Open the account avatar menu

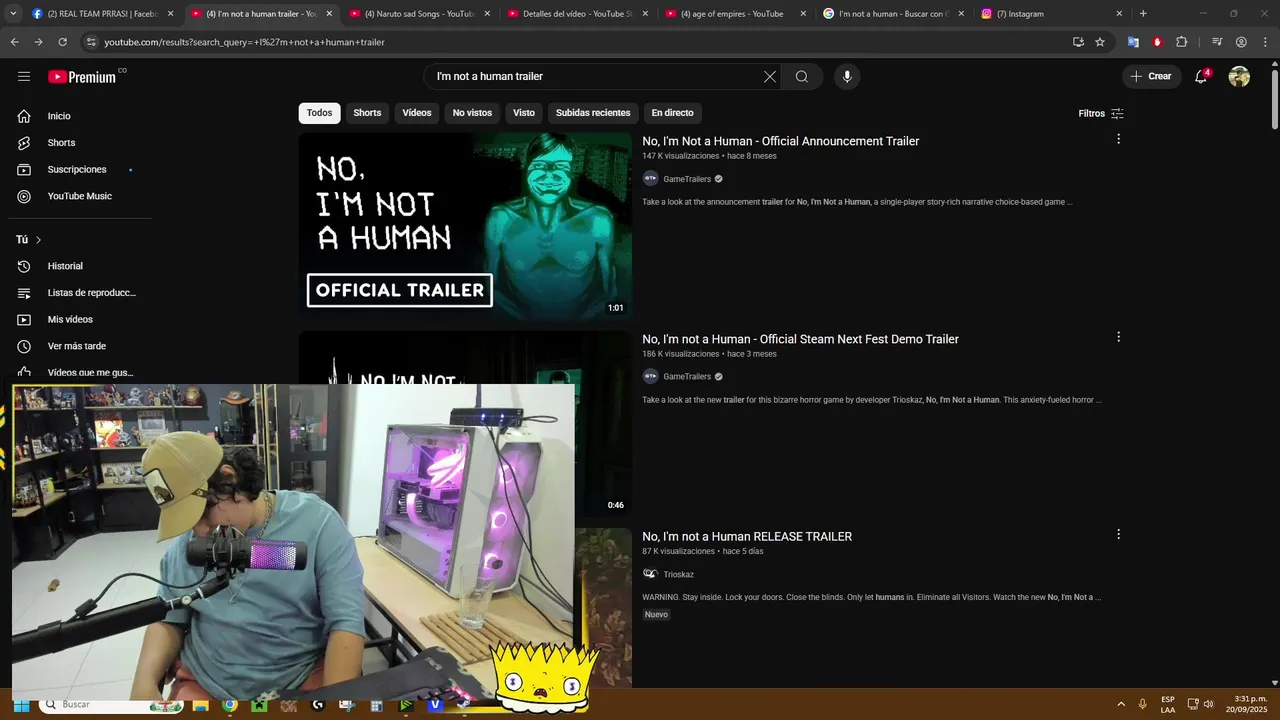[1239, 76]
